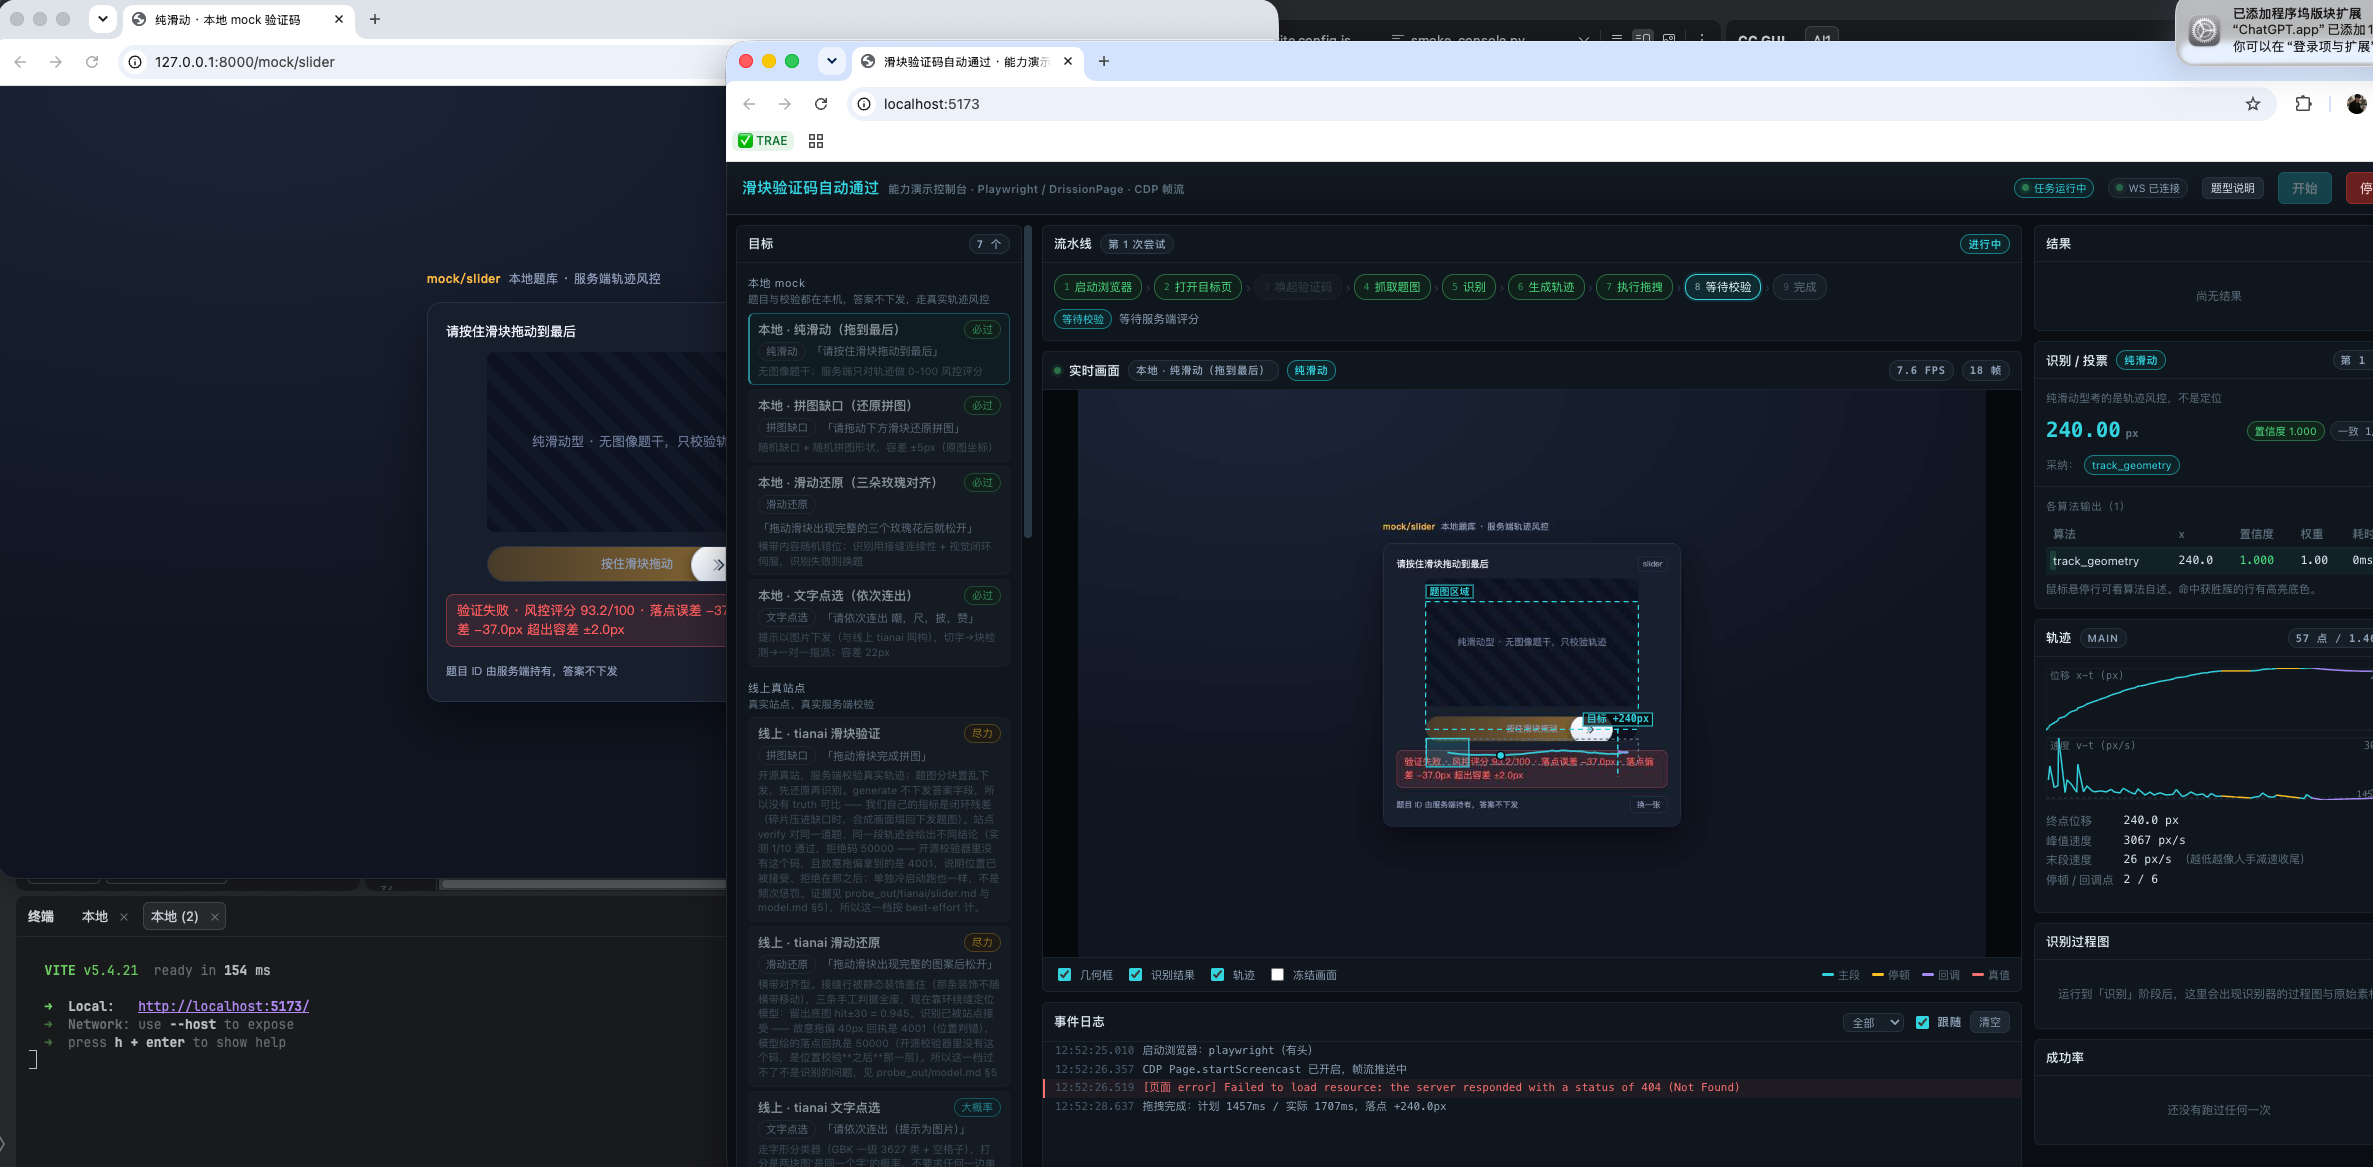Image resolution: width=2373 pixels, height=1167 pixels.
Task: Reload the 127.0.0.1:8000 mock slider page
Action: click(92, 62)
